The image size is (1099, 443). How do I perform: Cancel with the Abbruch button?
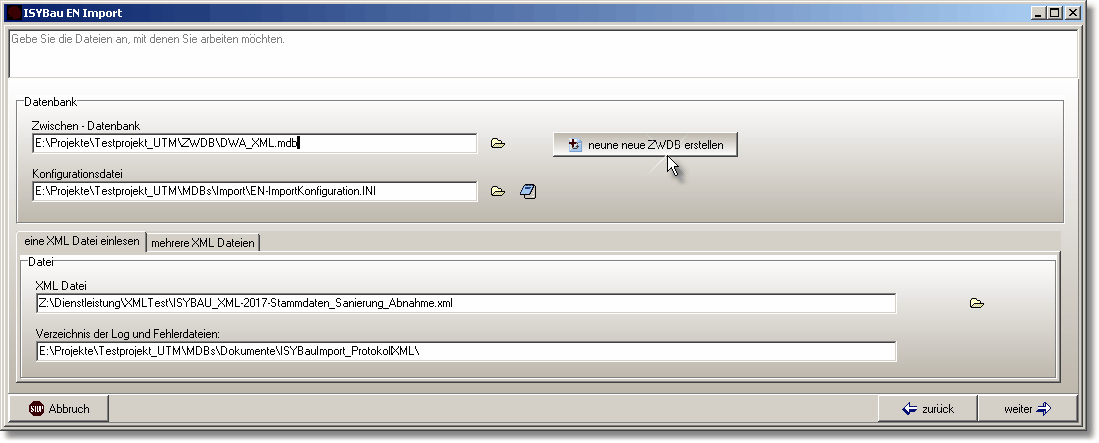coord(59,409)
